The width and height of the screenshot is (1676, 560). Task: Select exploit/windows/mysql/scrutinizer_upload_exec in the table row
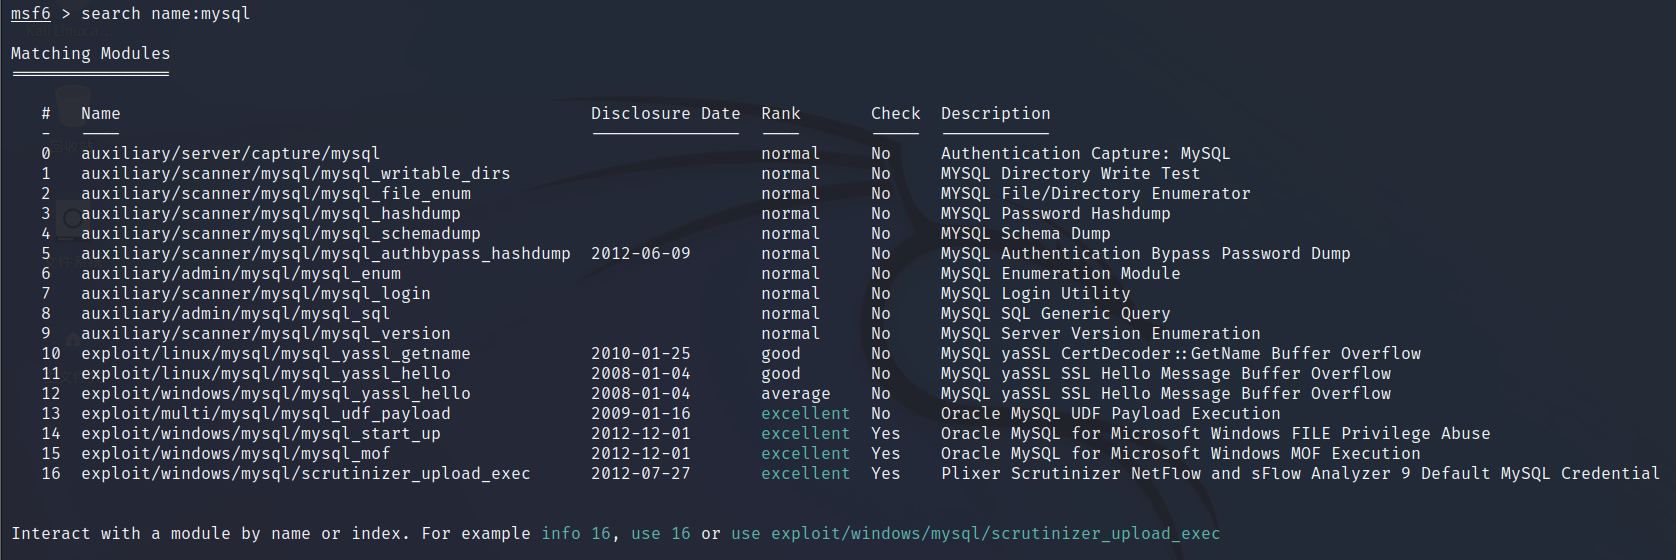click(x=306, y=474)
